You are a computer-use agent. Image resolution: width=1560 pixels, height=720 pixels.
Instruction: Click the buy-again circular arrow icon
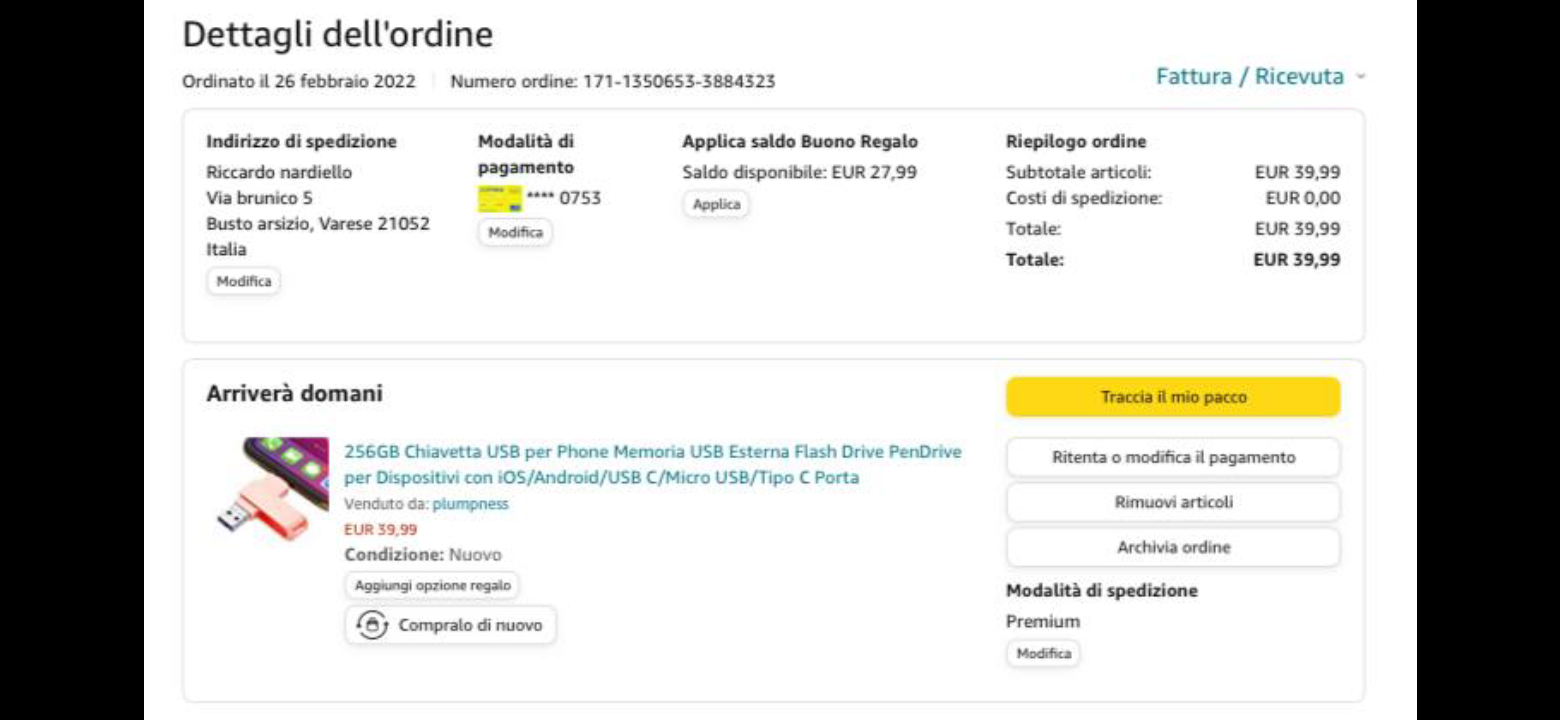tap(372, 625)
